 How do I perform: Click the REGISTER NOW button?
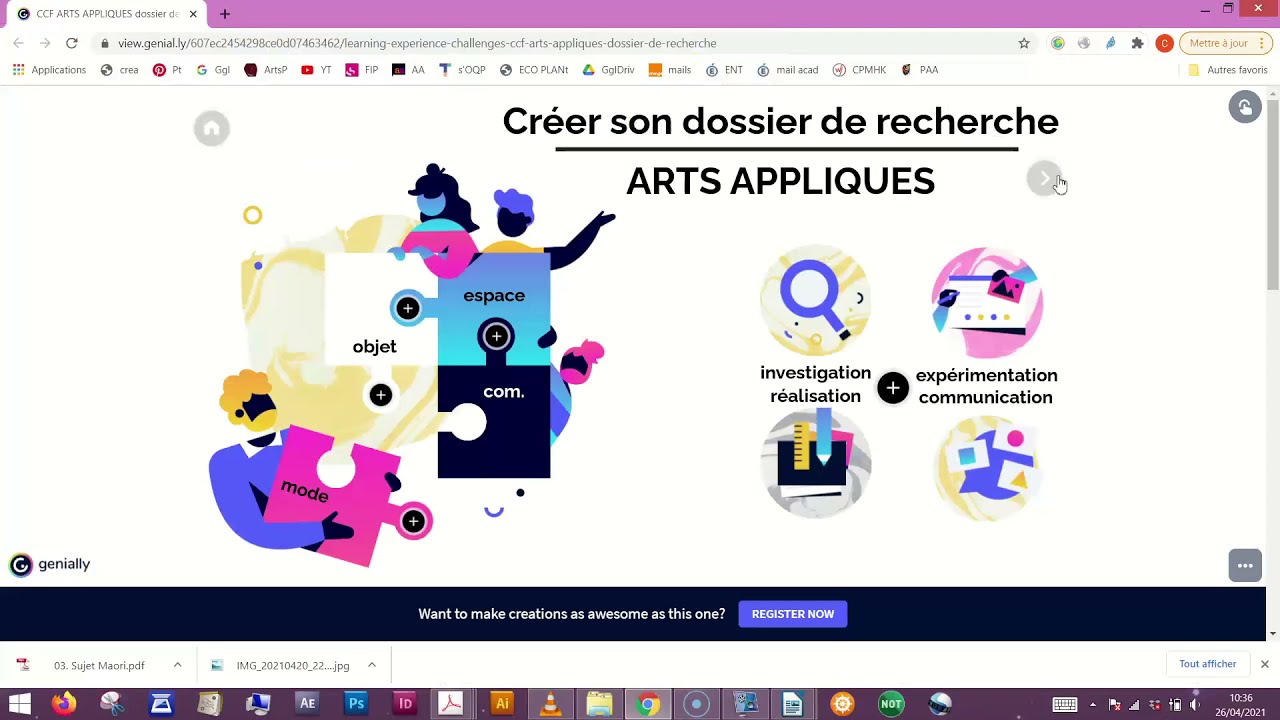pos(793,614)
